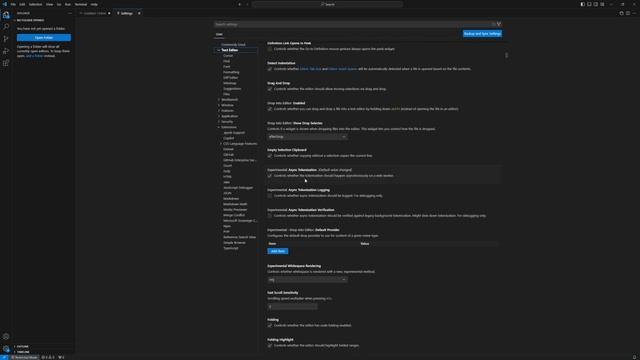Open the Search view in activity bar
The image size is (640, 360).
click(6, 27)
